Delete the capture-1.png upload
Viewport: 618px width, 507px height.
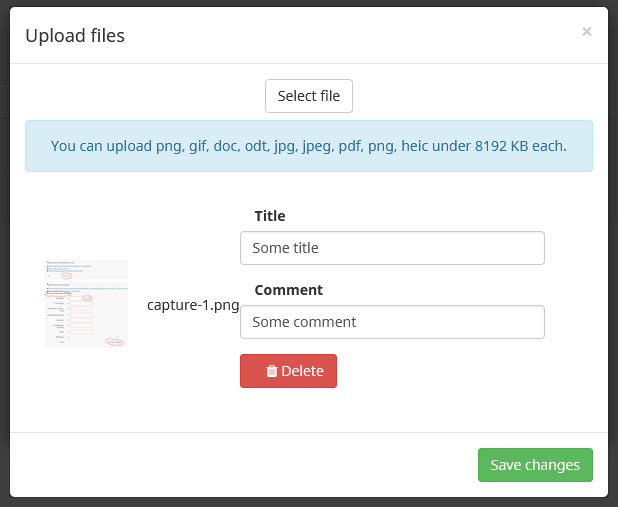288,371
